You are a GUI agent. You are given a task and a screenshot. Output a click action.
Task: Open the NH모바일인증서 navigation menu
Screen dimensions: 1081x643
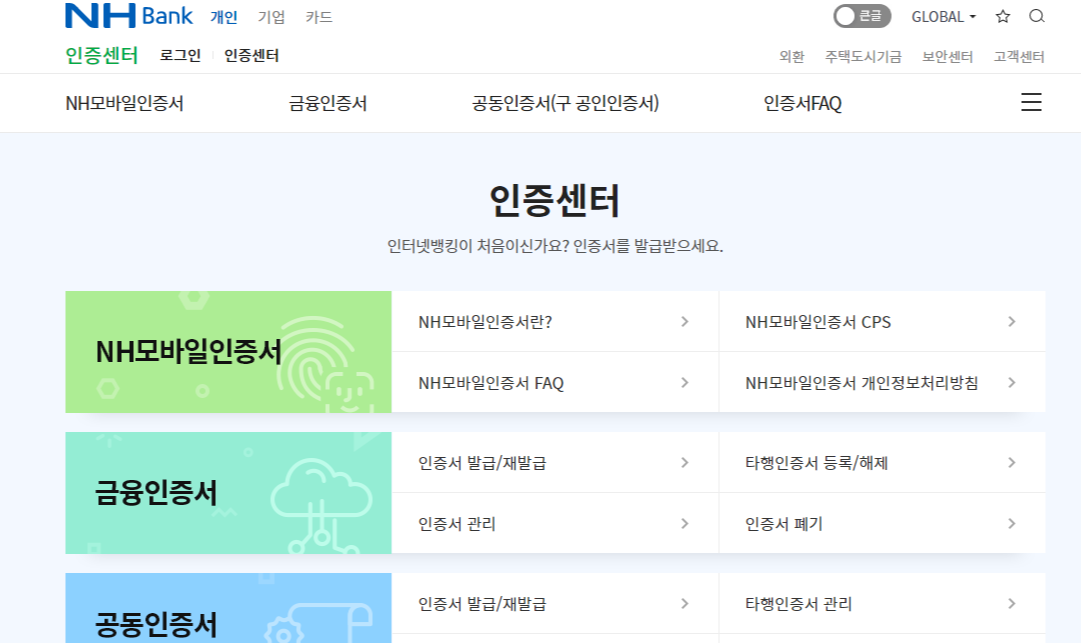pyautogui.click(x=125, y=103)
